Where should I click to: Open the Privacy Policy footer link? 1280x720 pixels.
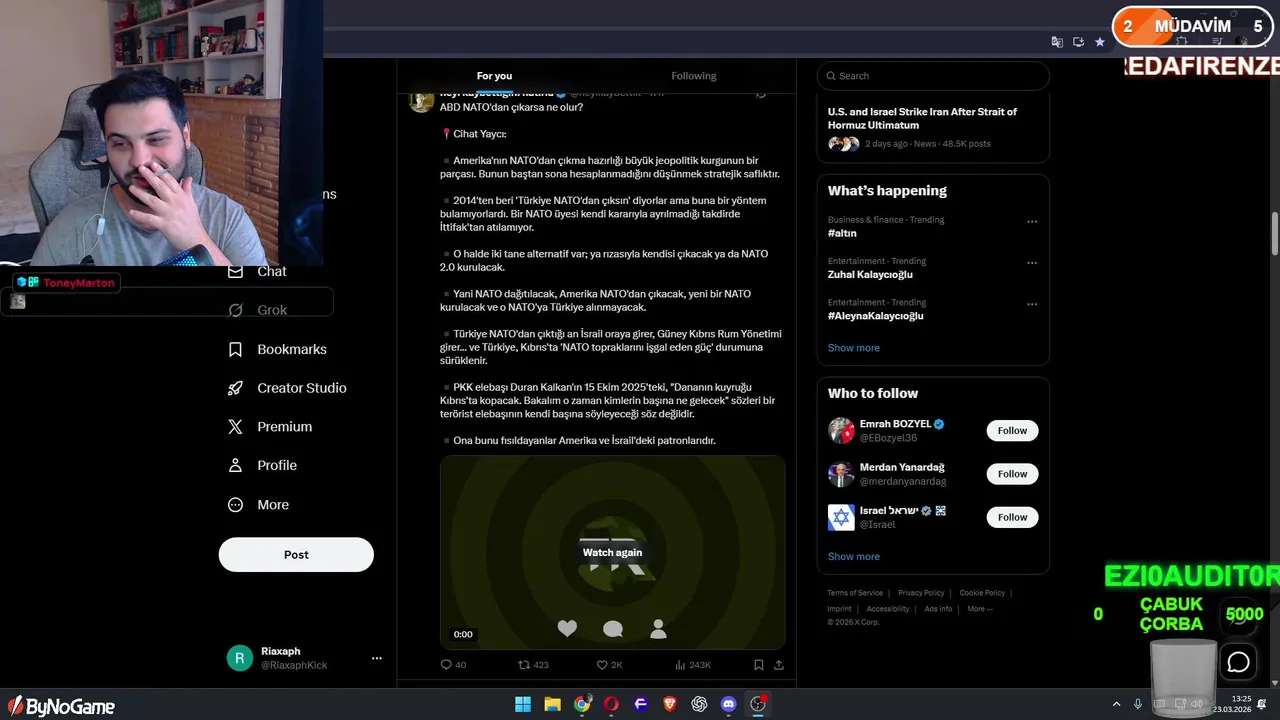pos(921,593)
